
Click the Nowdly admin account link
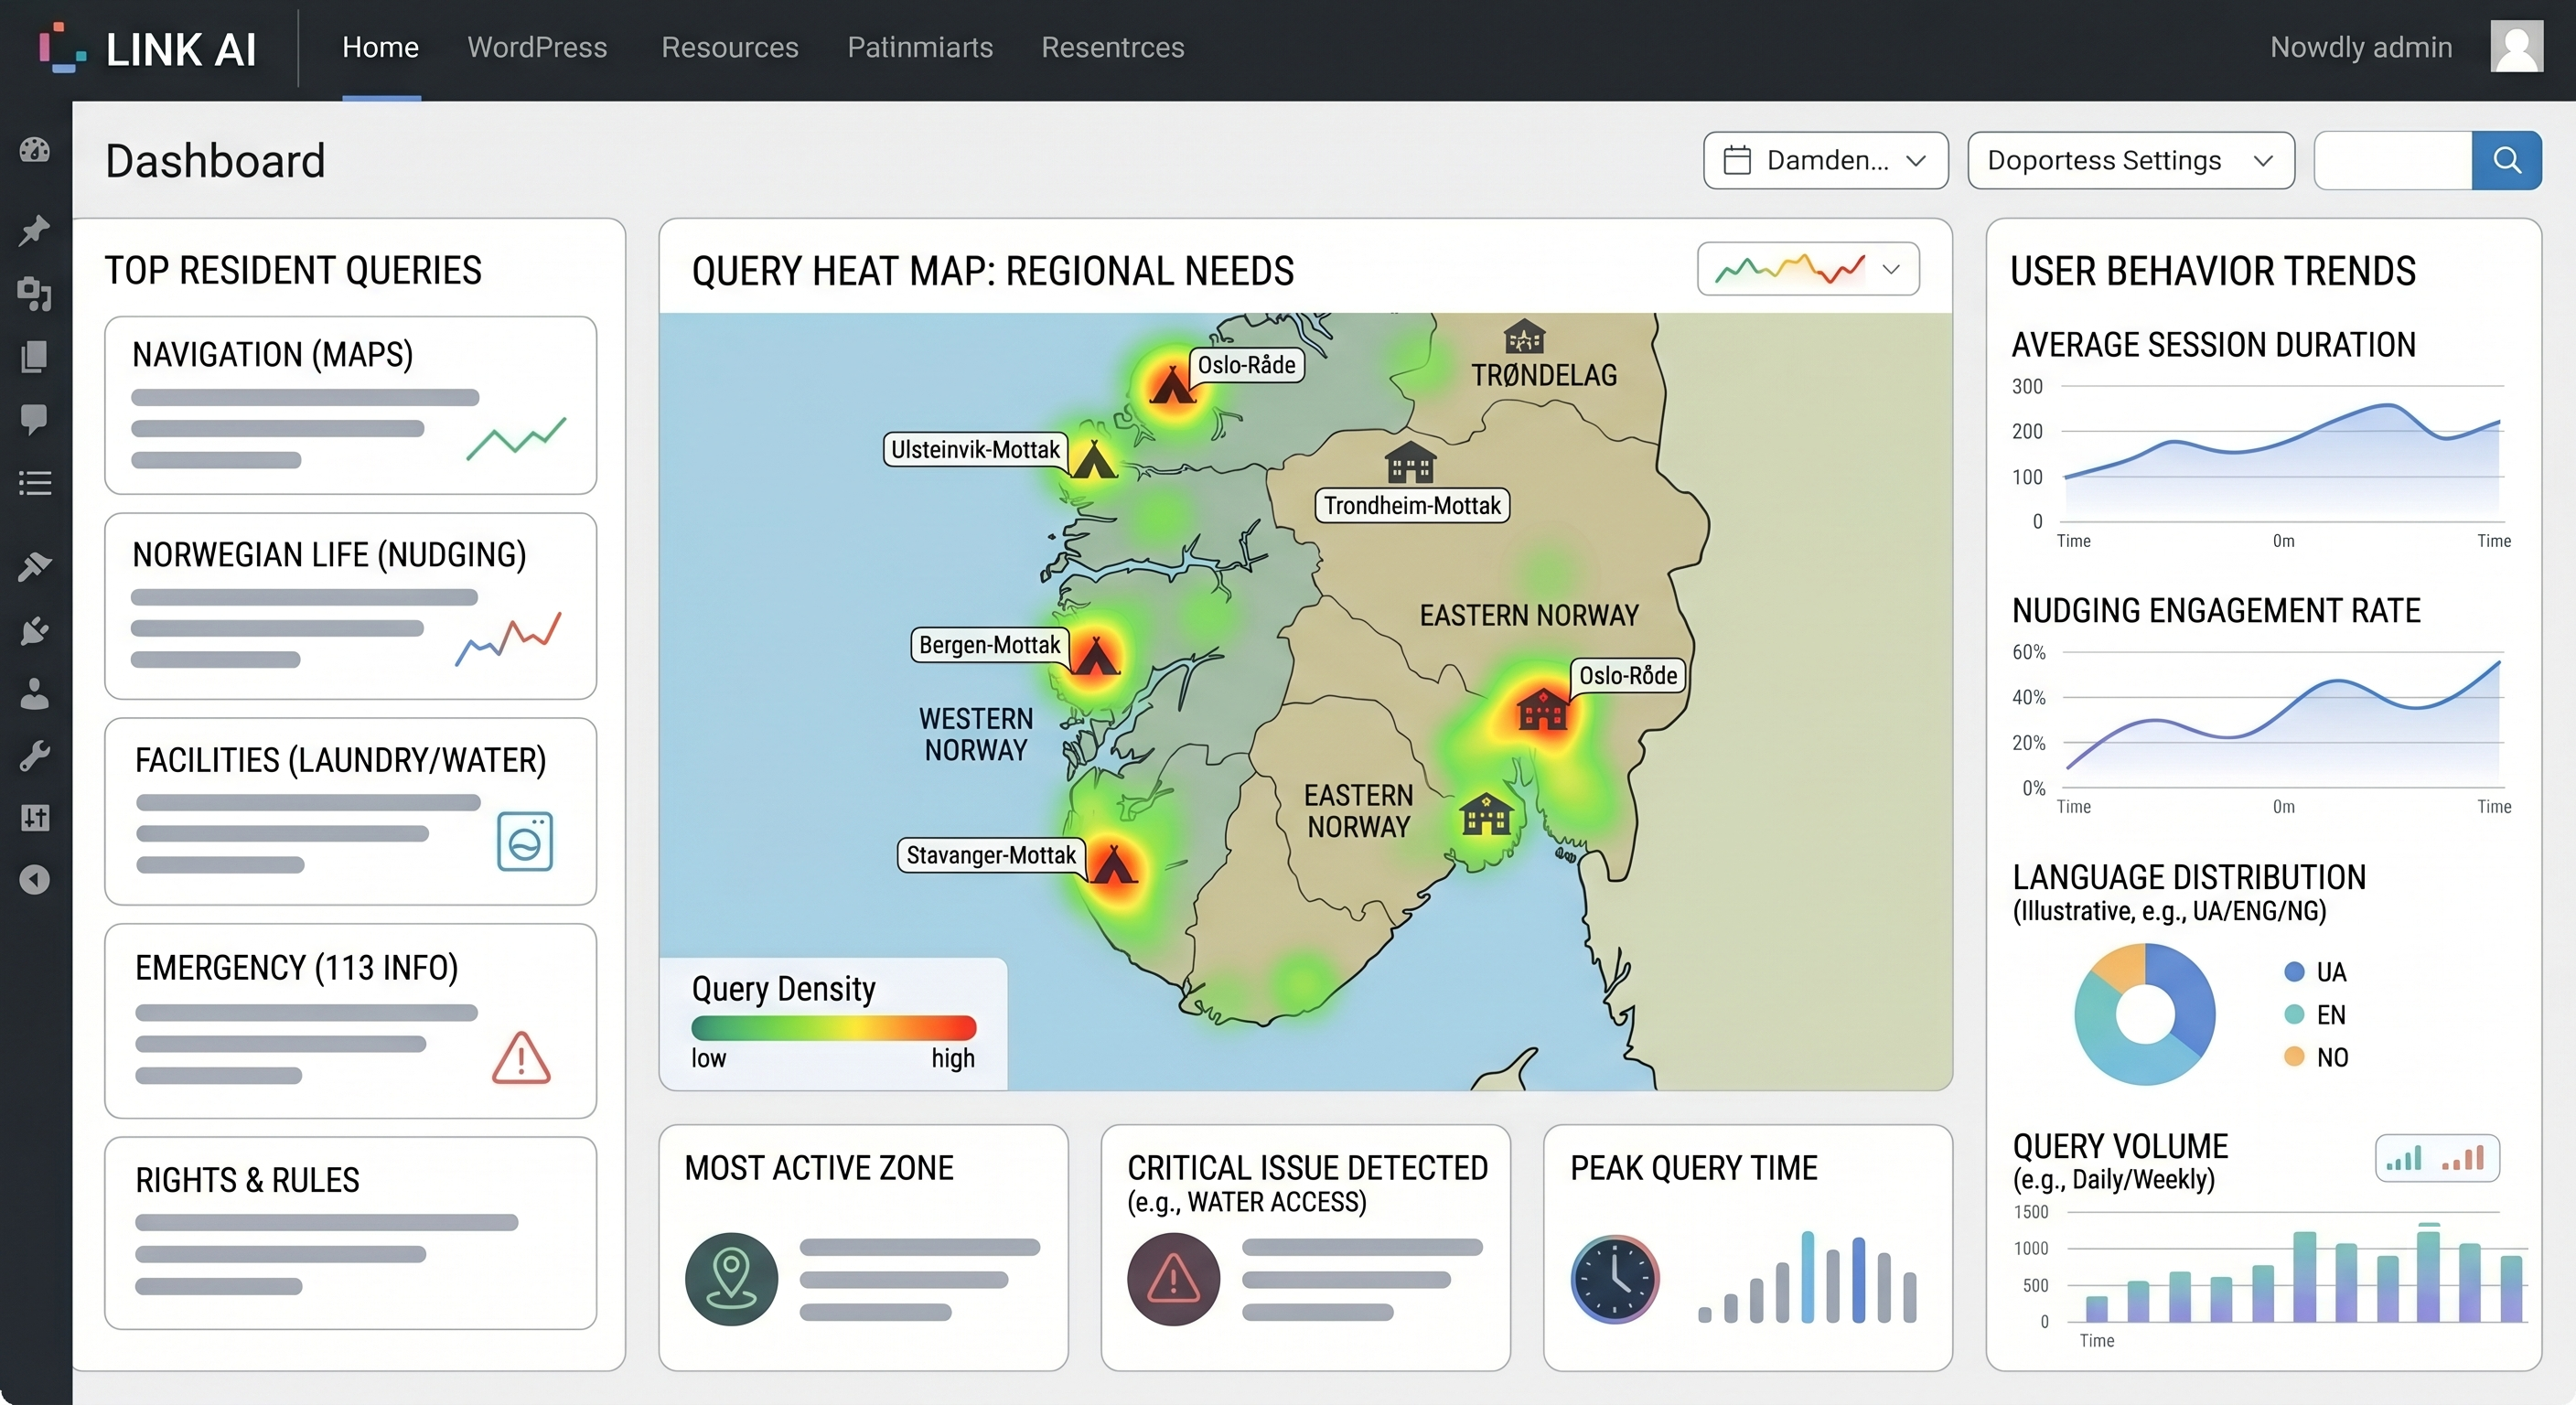[2361, 47]
